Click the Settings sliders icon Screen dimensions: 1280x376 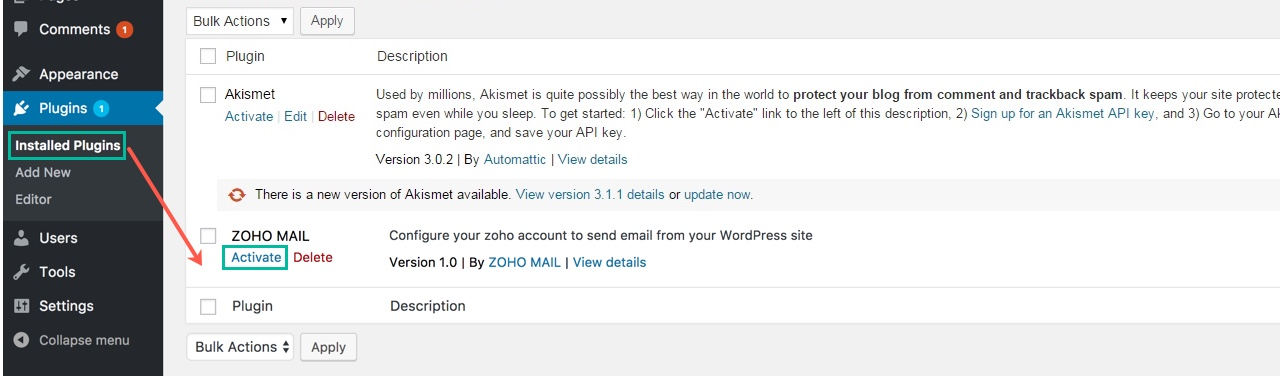pos(21,306)
